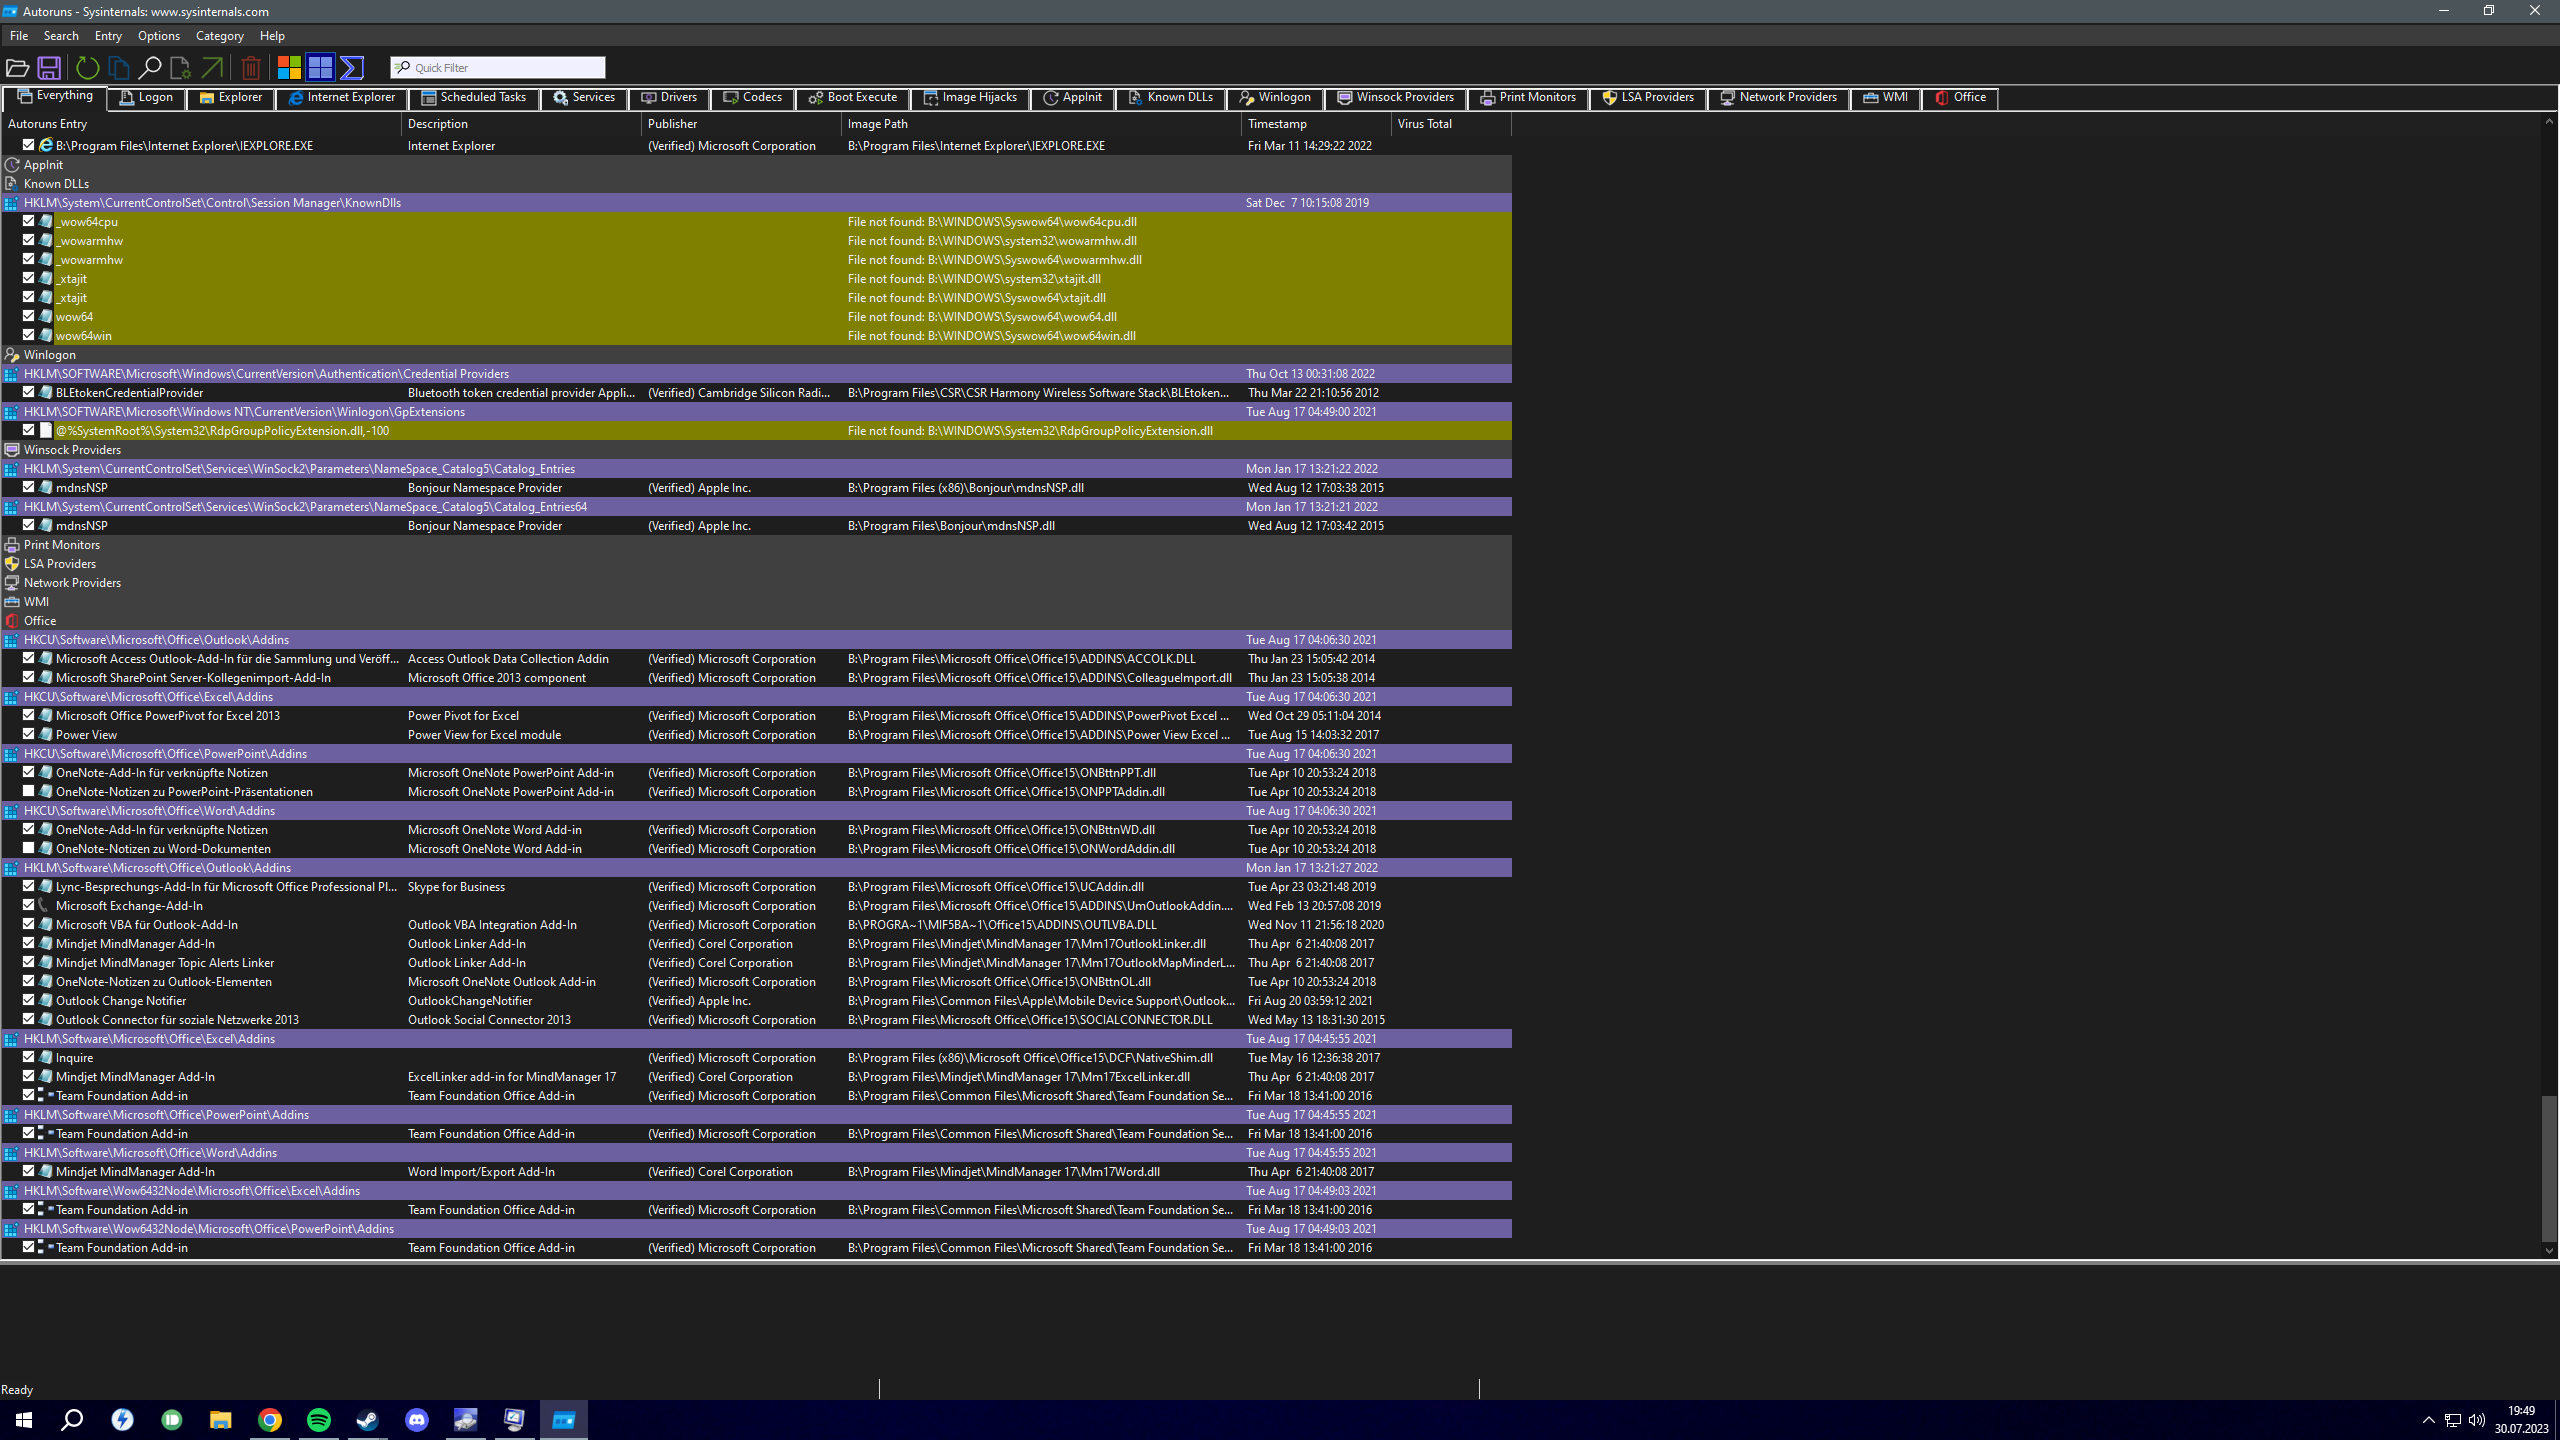This screenshot has width=2560, height=1440.
Task: Open the Options menu
Action: [158, 36]
